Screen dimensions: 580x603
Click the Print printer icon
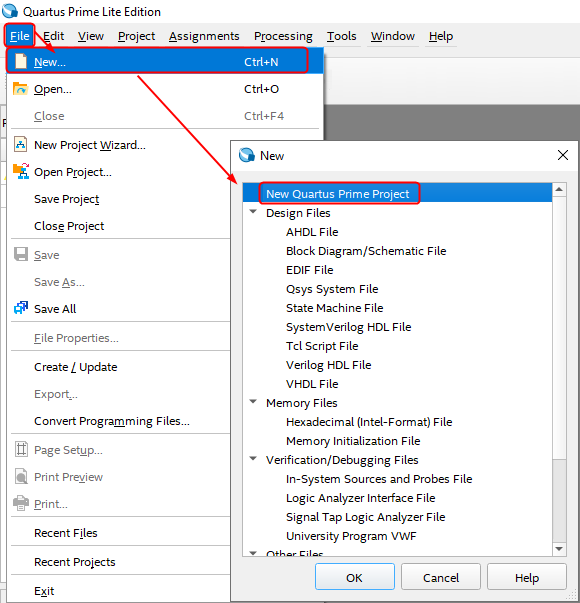pos(21,503)
